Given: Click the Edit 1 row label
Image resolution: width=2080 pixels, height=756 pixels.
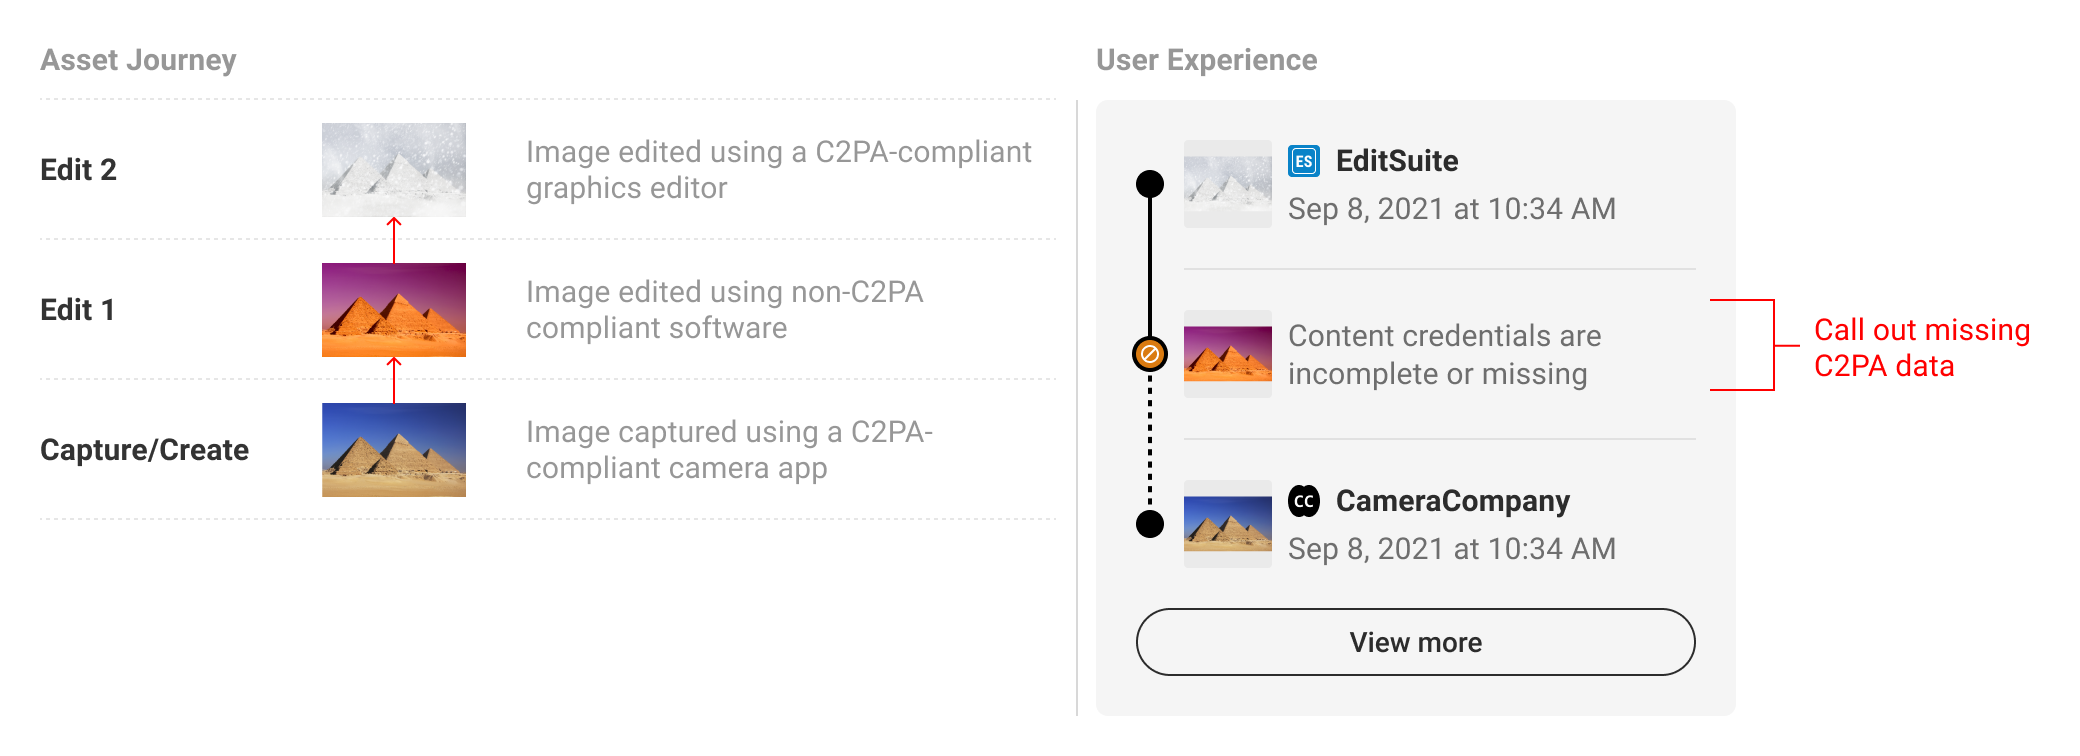Looking at the screenshot, I should click(x=77, y=310).
